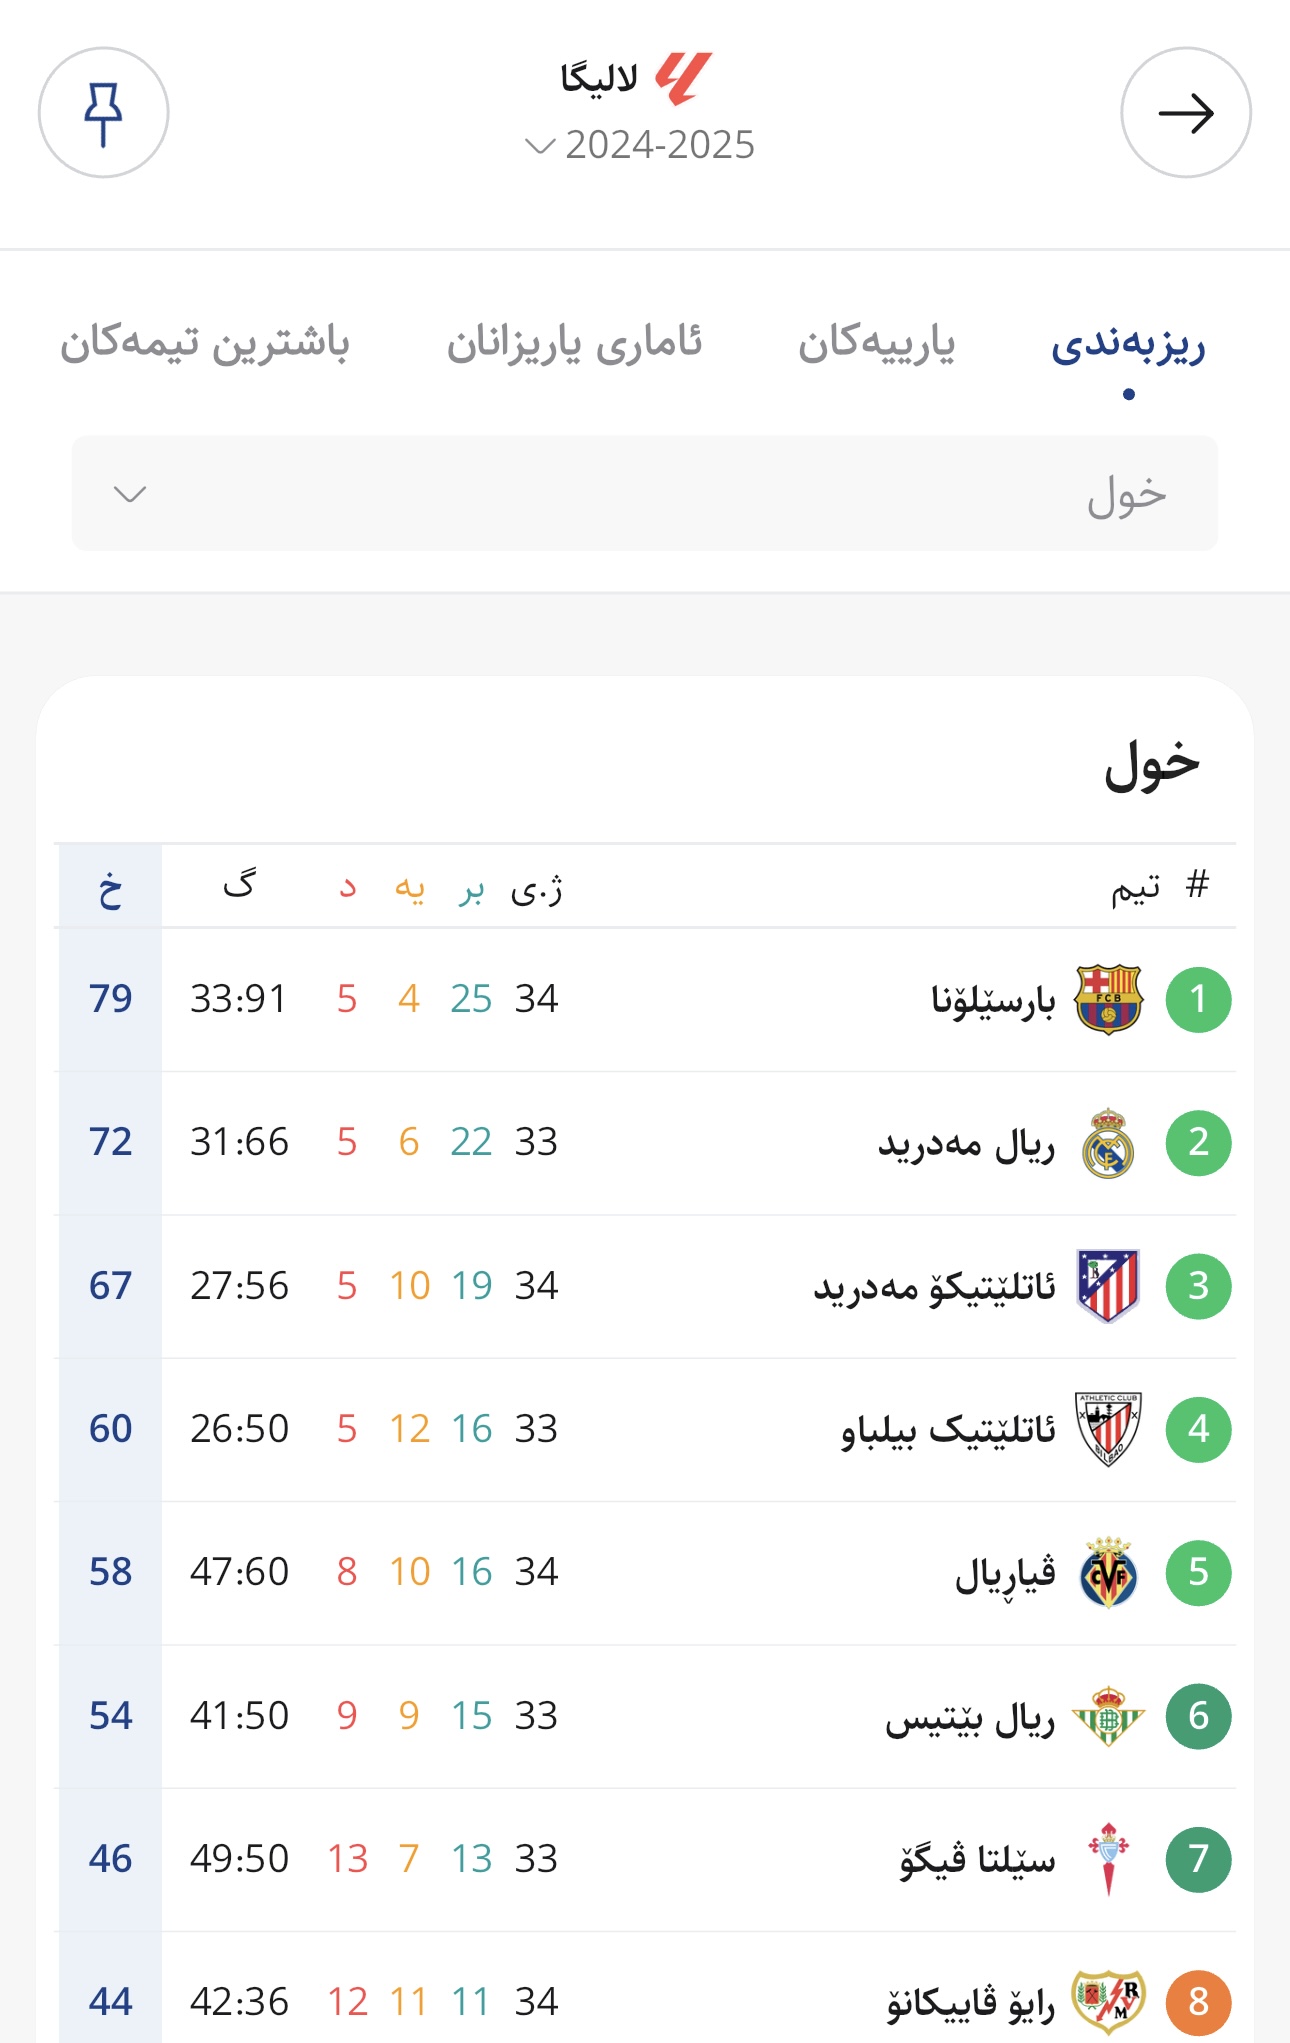The width and height of the screenshot is (1290, 2043).
Task: Tap the Villarreal yellow crest
Action: pos(1108,1572)
